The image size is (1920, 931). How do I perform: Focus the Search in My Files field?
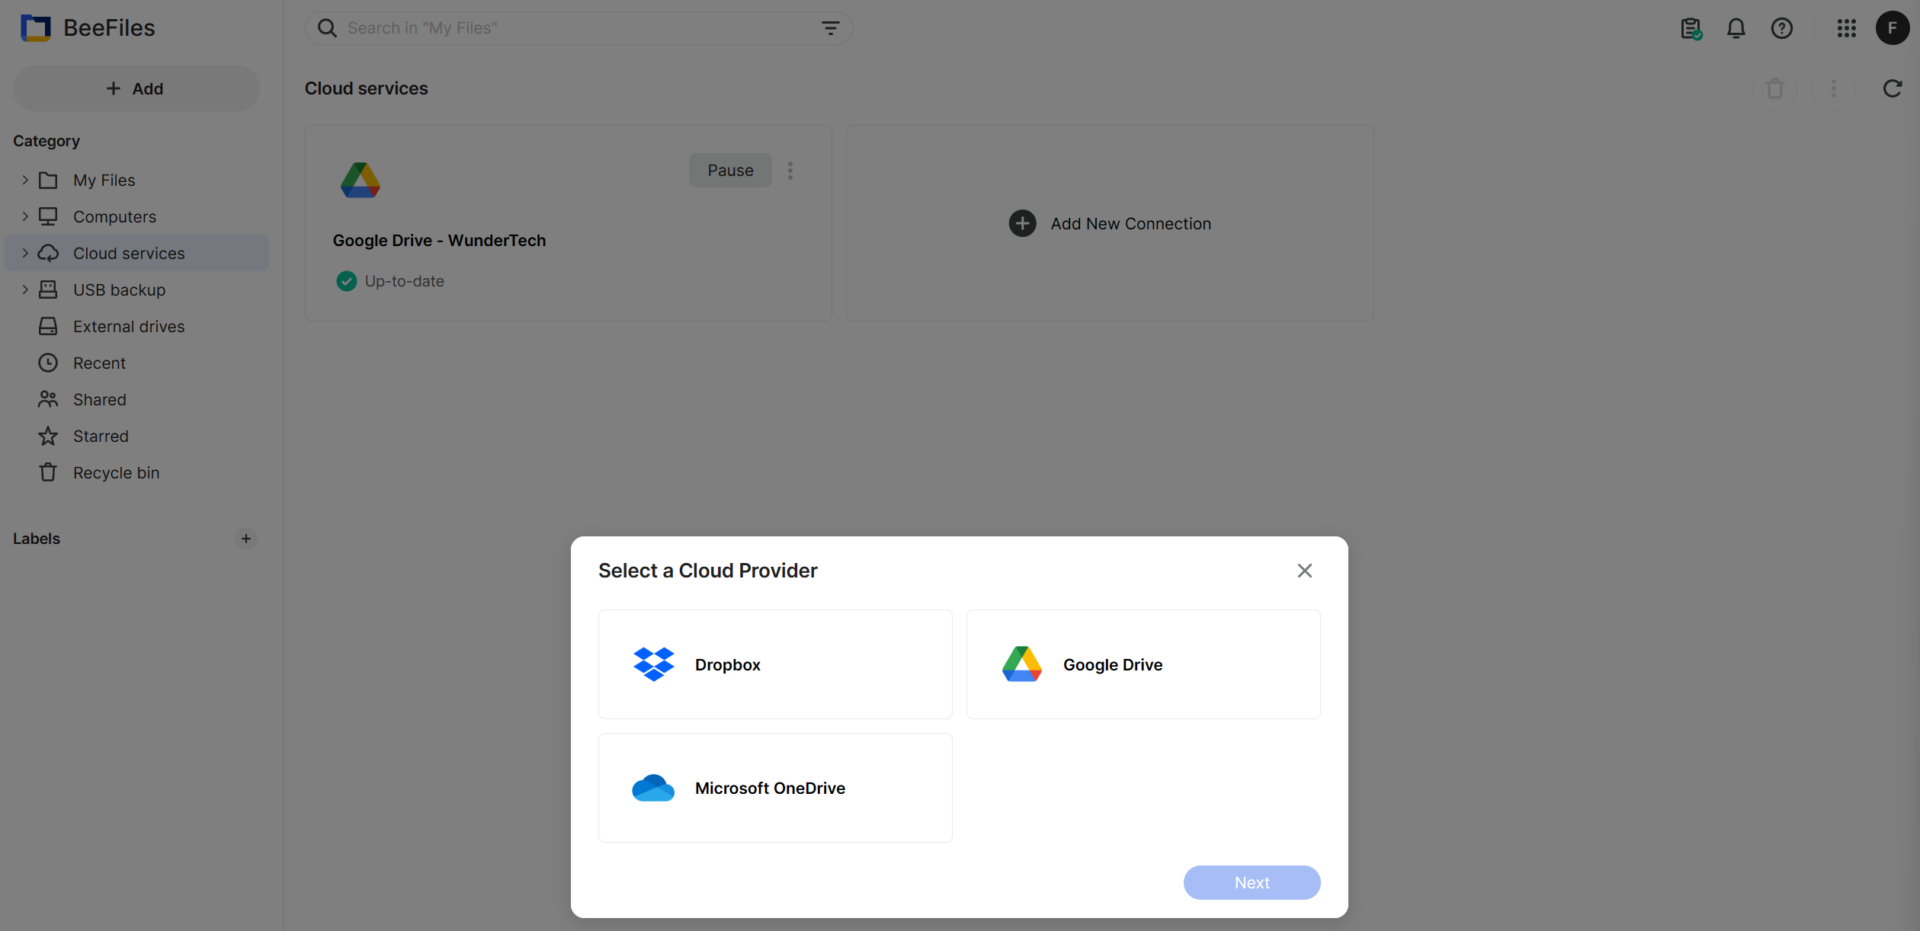coord(578,28)
